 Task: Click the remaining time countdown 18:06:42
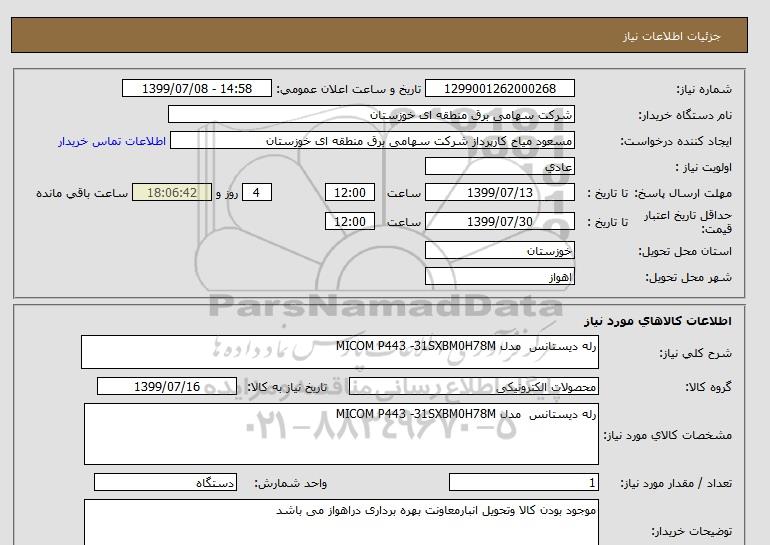(x=171, y=193)
